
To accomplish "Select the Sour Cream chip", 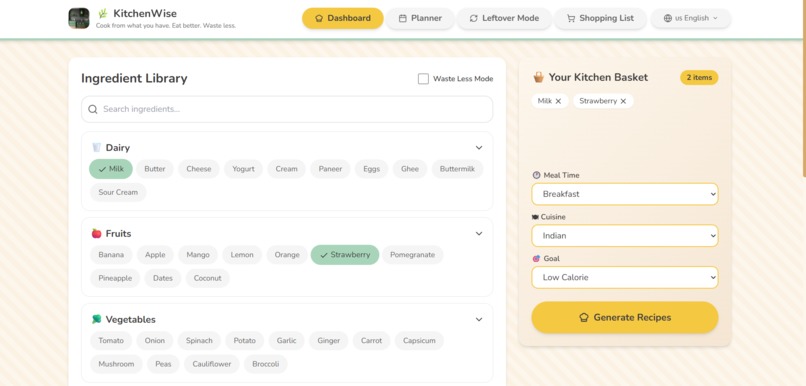I will point(118,192).
